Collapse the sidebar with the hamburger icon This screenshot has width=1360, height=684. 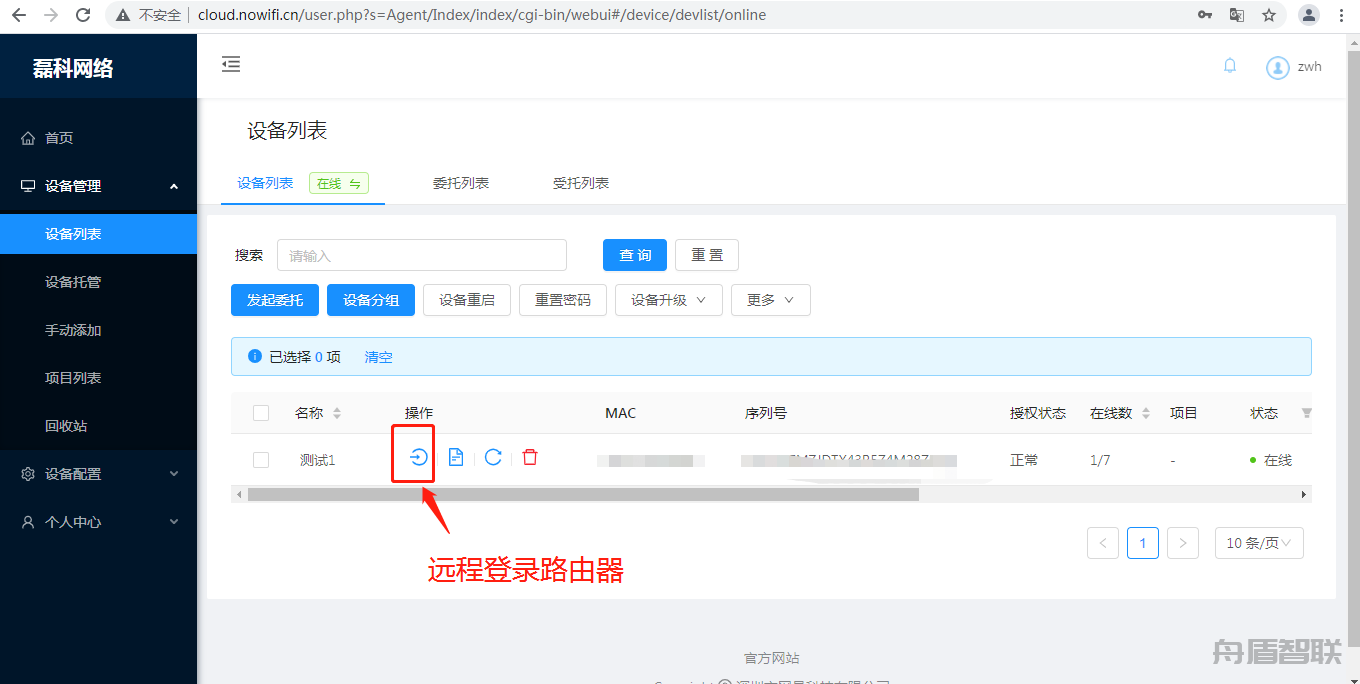pos(231,64)
